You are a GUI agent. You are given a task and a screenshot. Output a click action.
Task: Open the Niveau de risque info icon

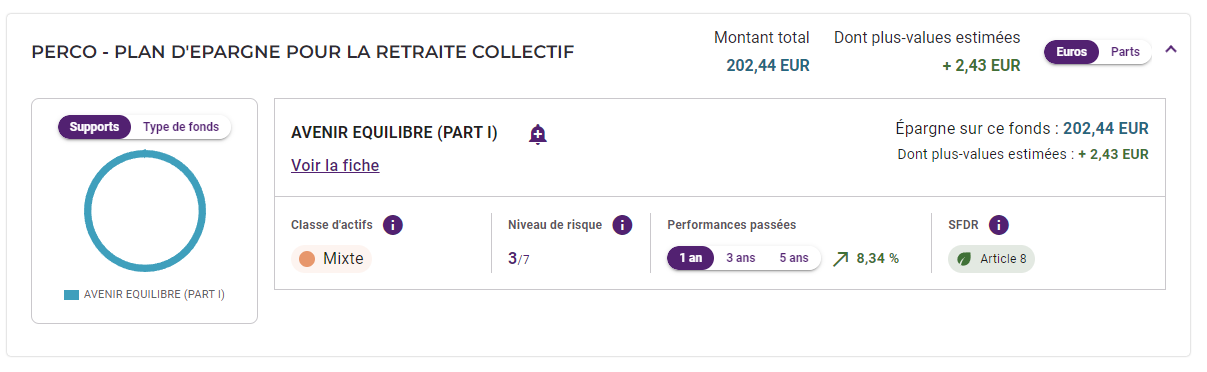[x=622, y=225]
